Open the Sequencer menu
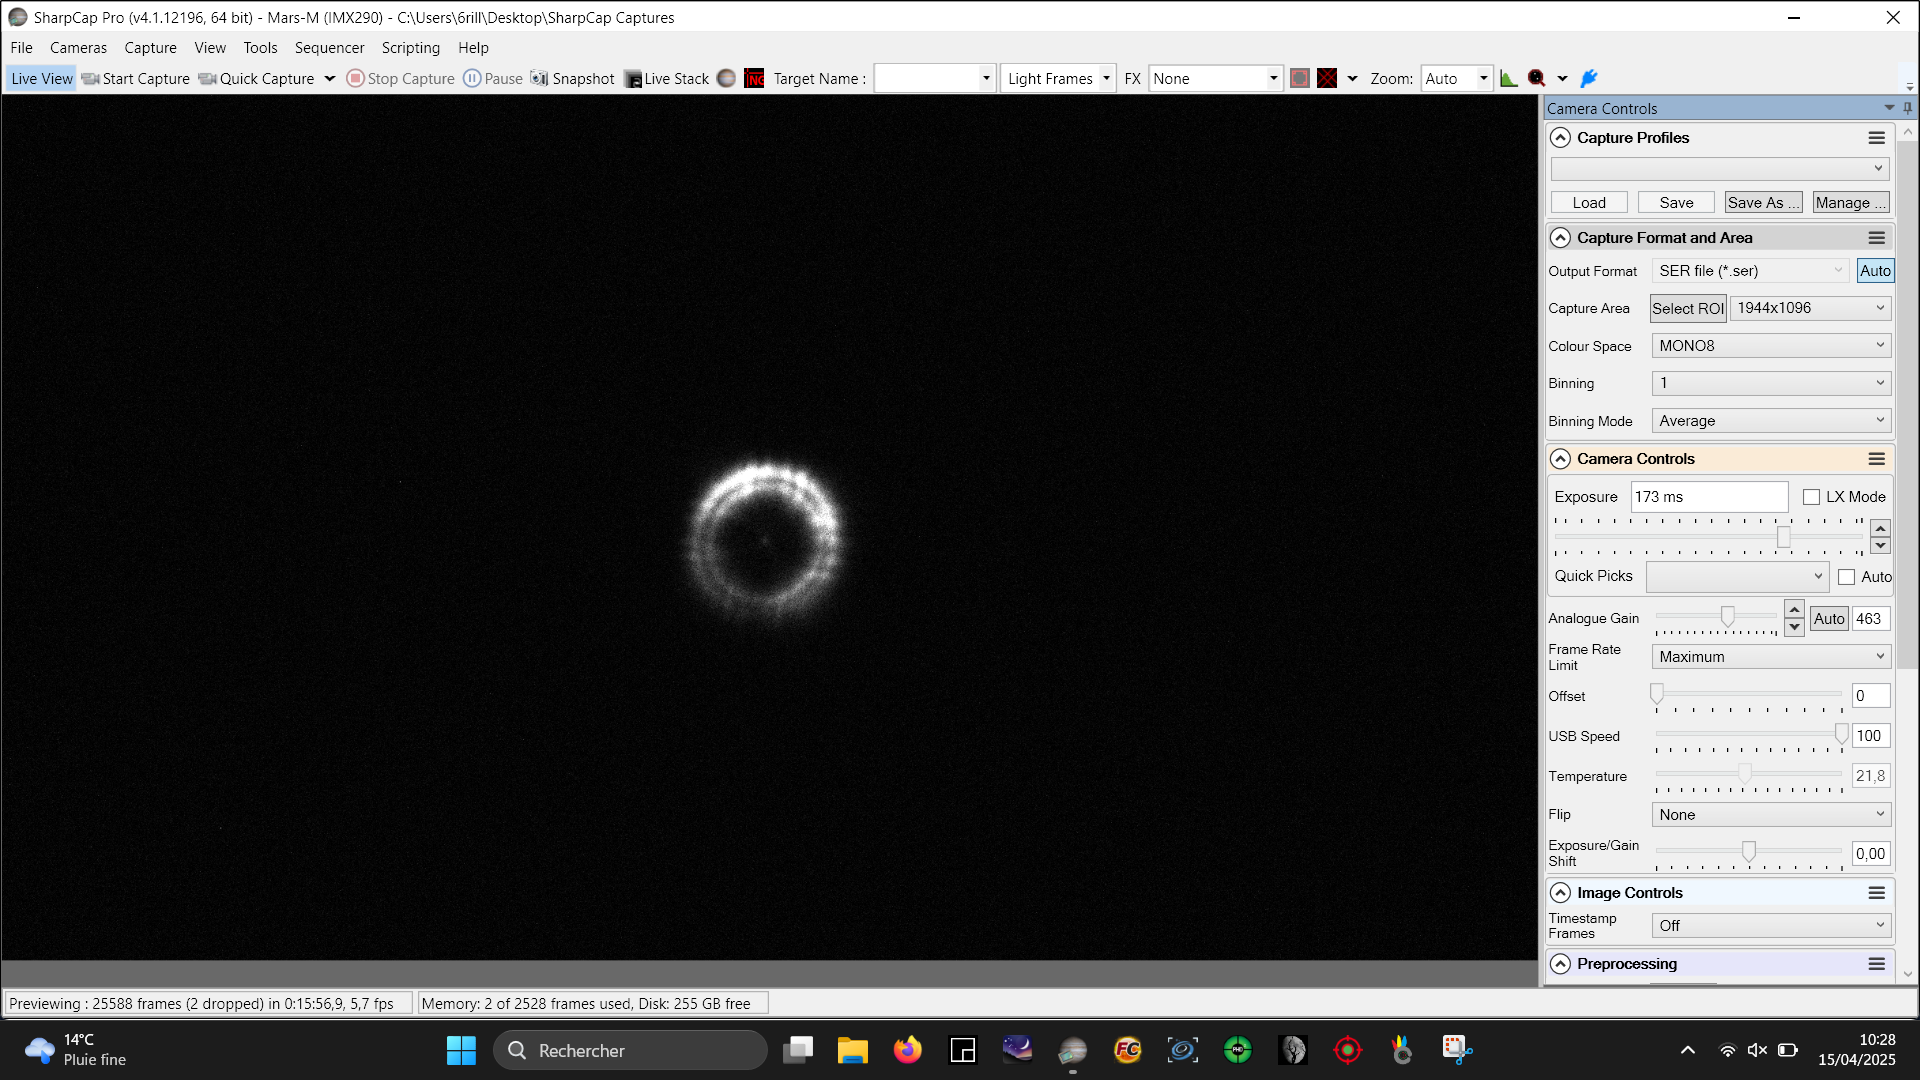Viewport: 1920px width, 1080px height. (x=329, y=48)
